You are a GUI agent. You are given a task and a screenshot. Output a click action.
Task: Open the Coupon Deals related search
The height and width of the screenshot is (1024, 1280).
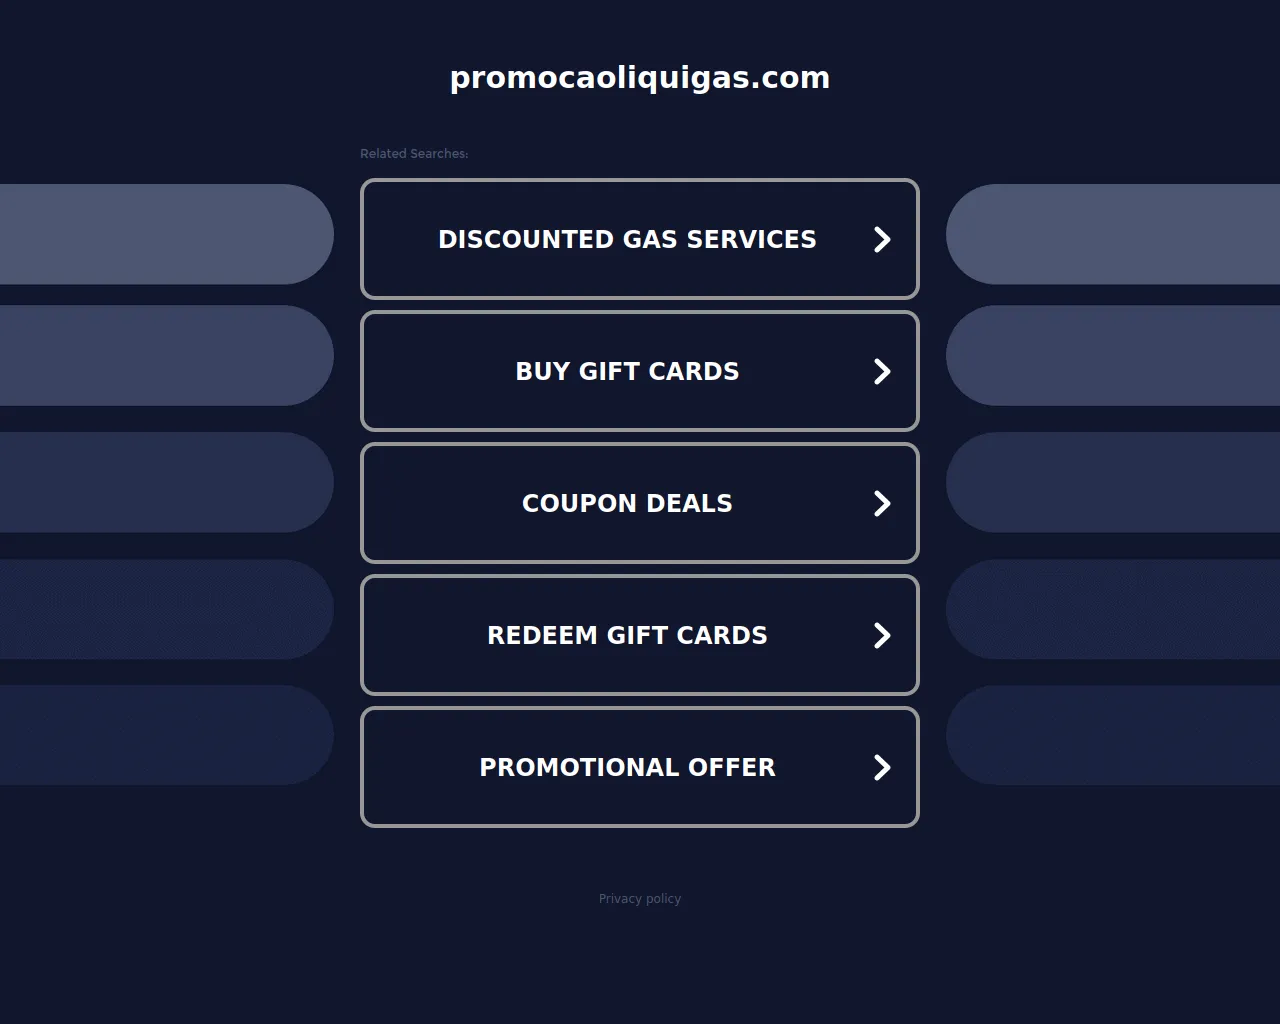coord(627,504)
